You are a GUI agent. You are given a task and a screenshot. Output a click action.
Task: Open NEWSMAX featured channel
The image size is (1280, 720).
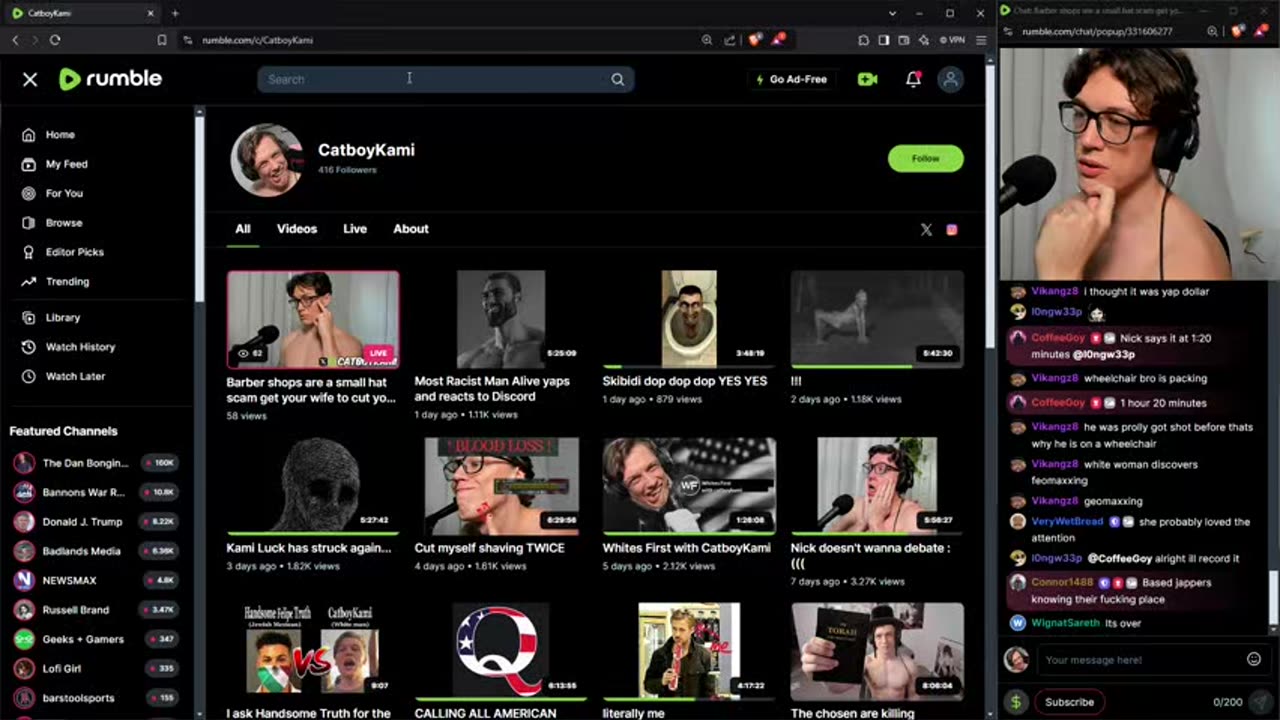pos(97,580)
